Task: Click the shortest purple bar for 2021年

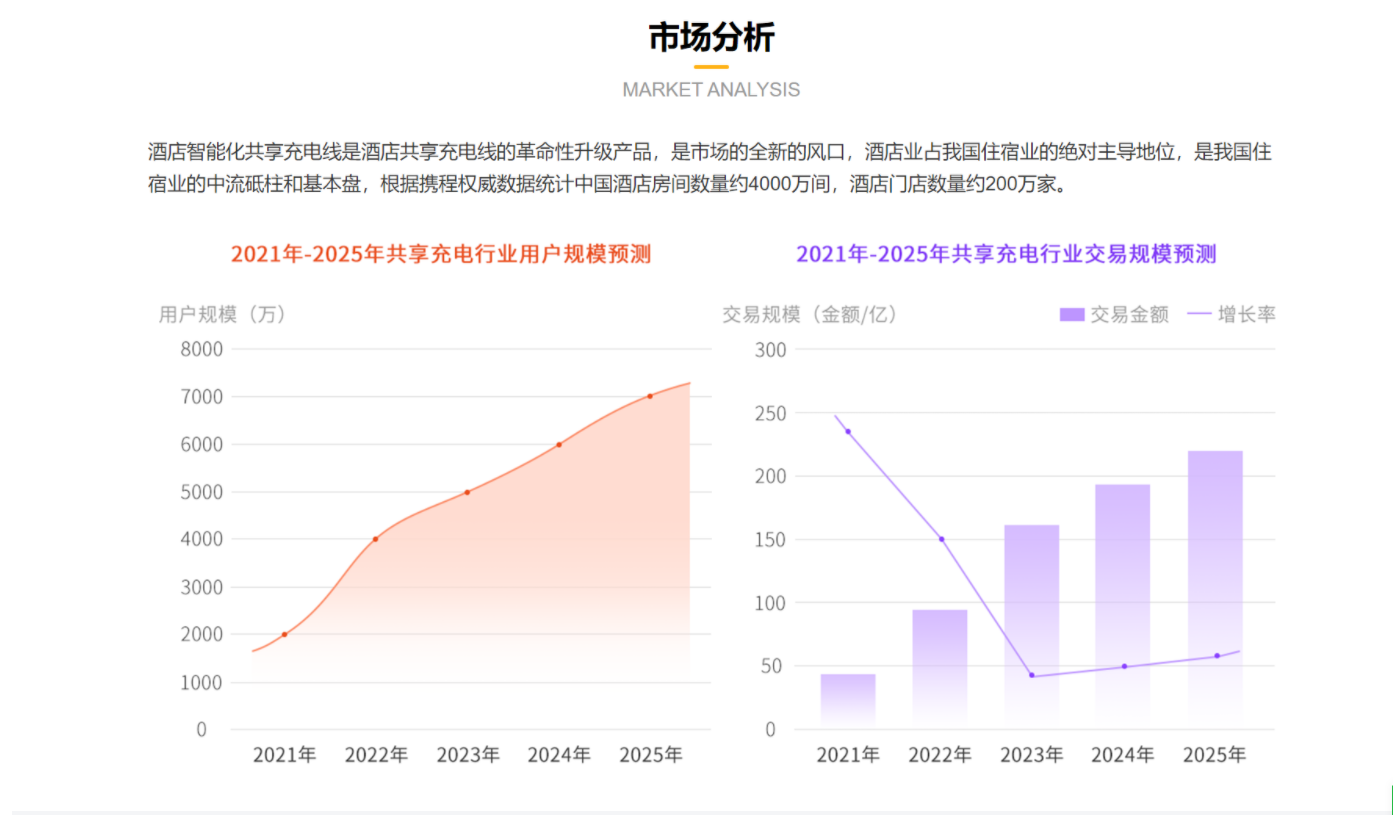Action: 848,700
